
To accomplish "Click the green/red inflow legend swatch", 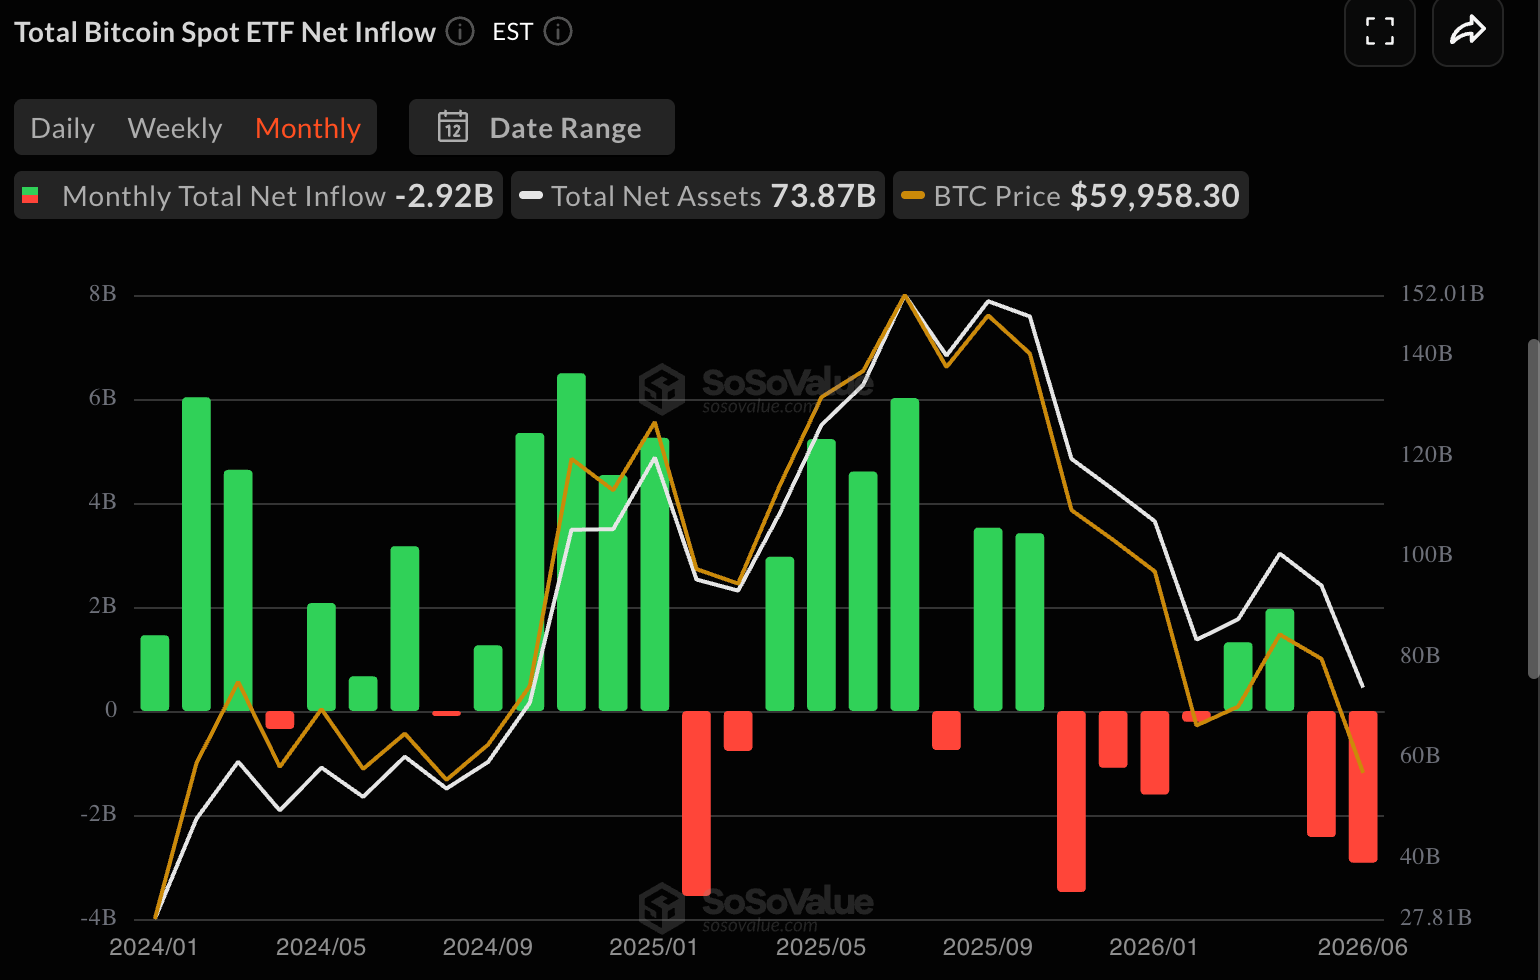I will click(x=30, y=196).
